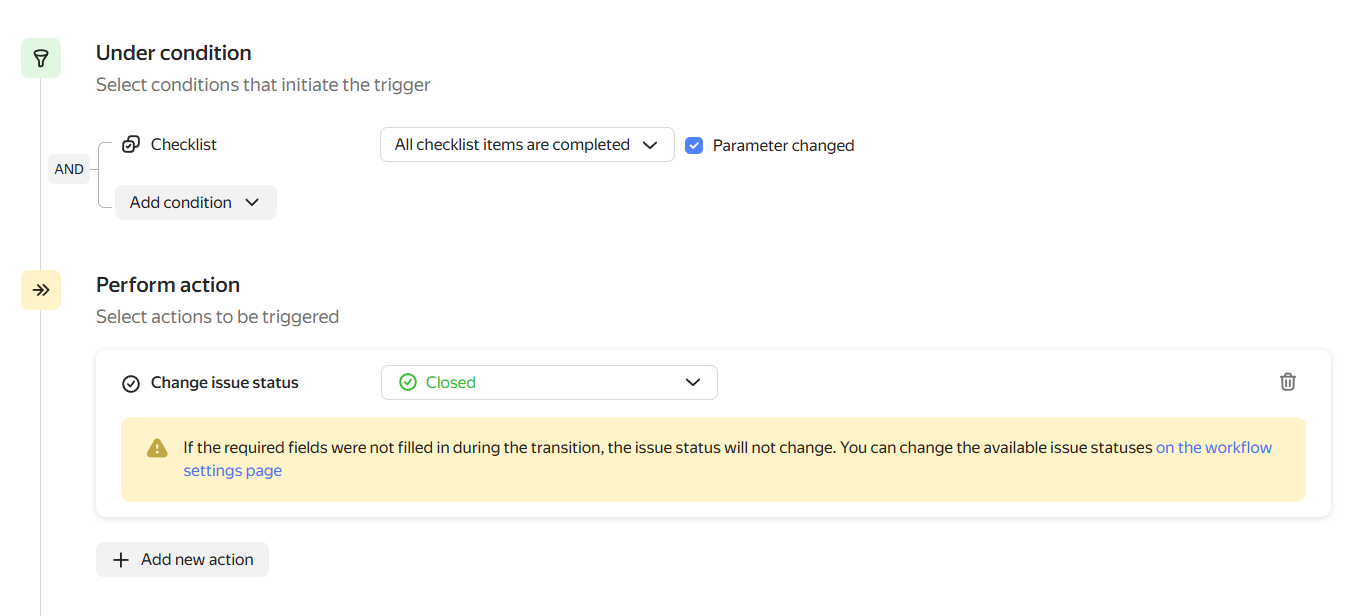This screenshot has width=1357, height=616.
Task: Select the Change issue status label
Action: pyautogui.click(x=225, y=383)
